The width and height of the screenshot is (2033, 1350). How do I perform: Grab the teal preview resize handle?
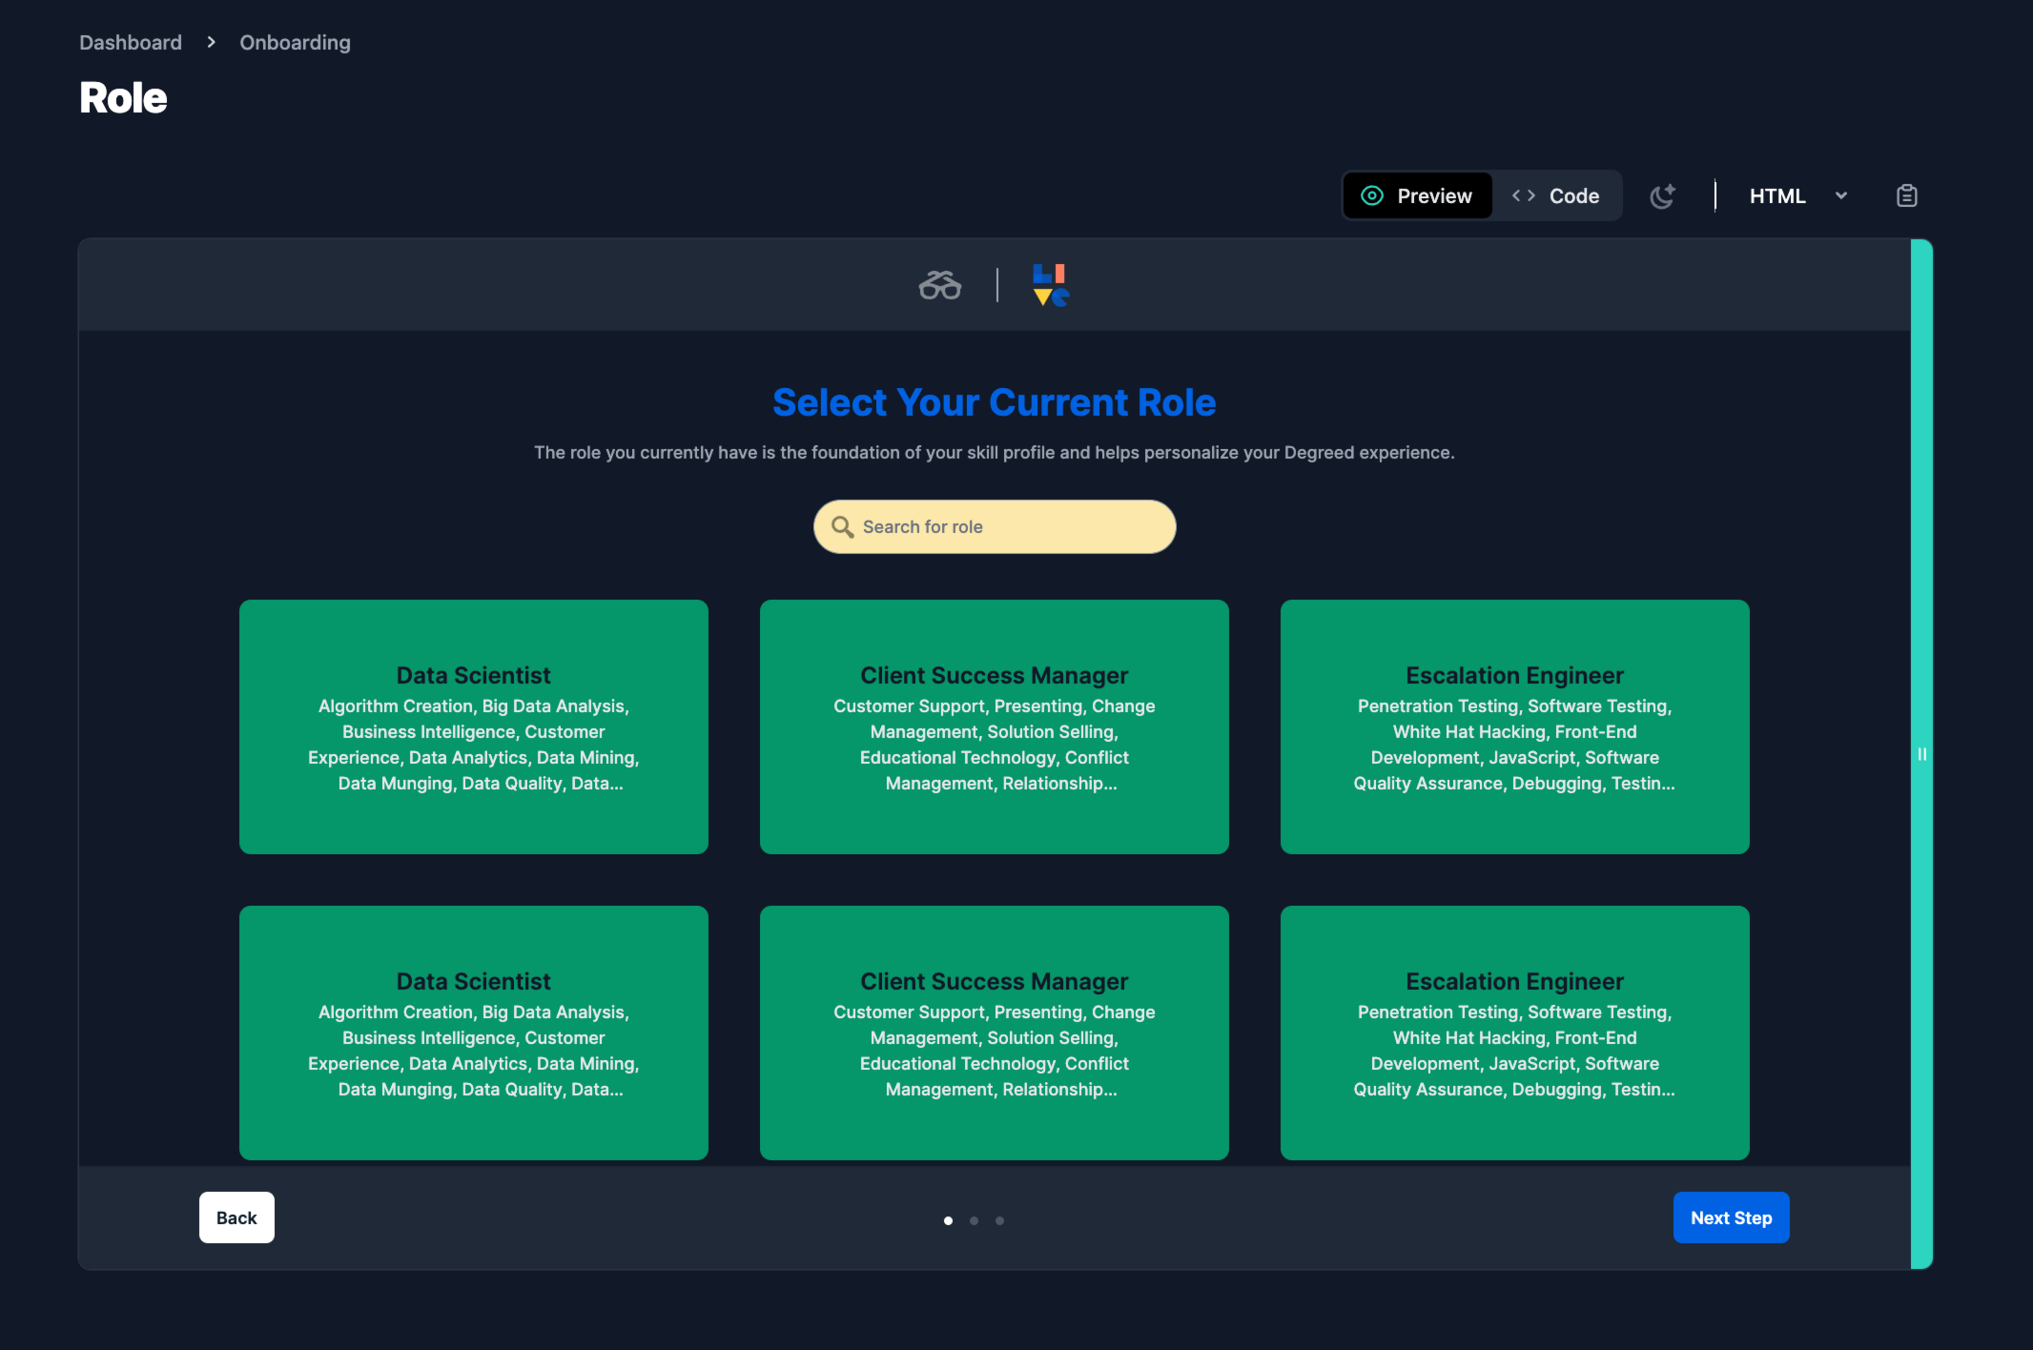(1921, 754)
